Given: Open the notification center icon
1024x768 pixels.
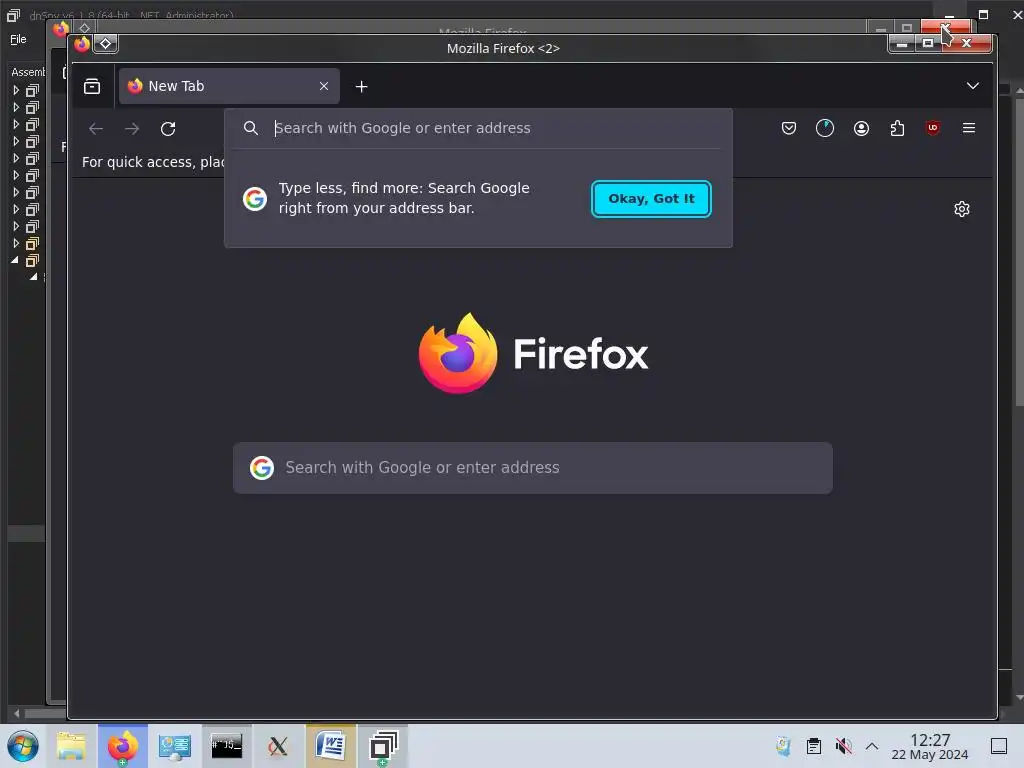Looking at the screenshot, I should click(x=999, y=746).
